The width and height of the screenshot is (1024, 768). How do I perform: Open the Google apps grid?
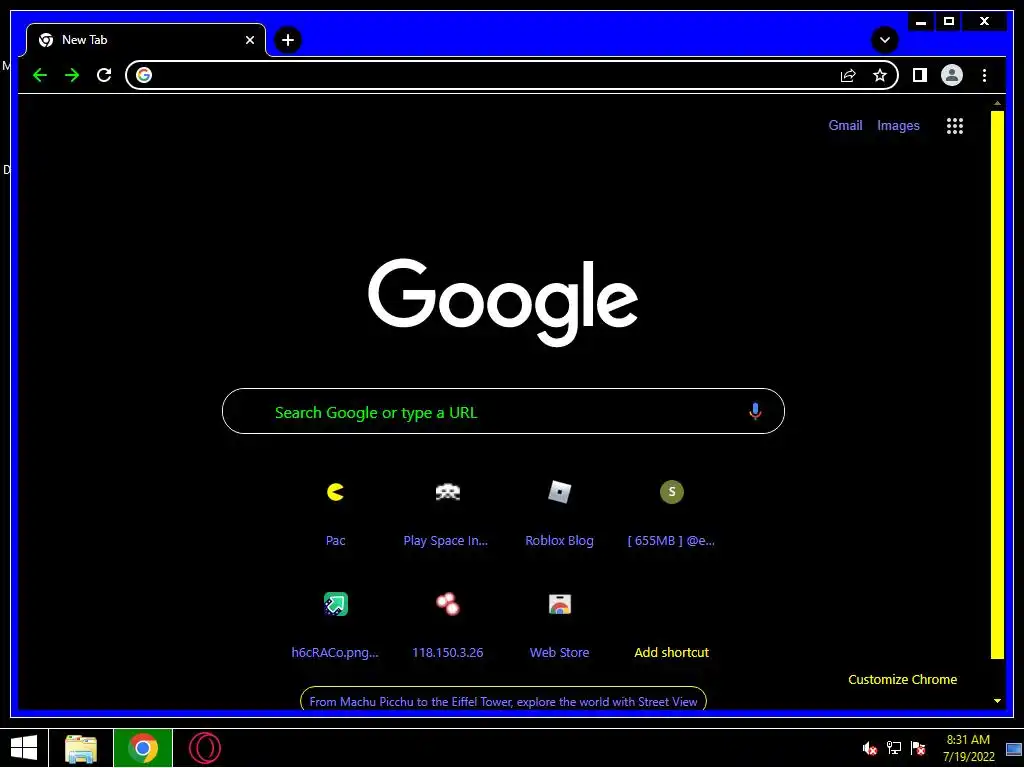click(955, 126)
